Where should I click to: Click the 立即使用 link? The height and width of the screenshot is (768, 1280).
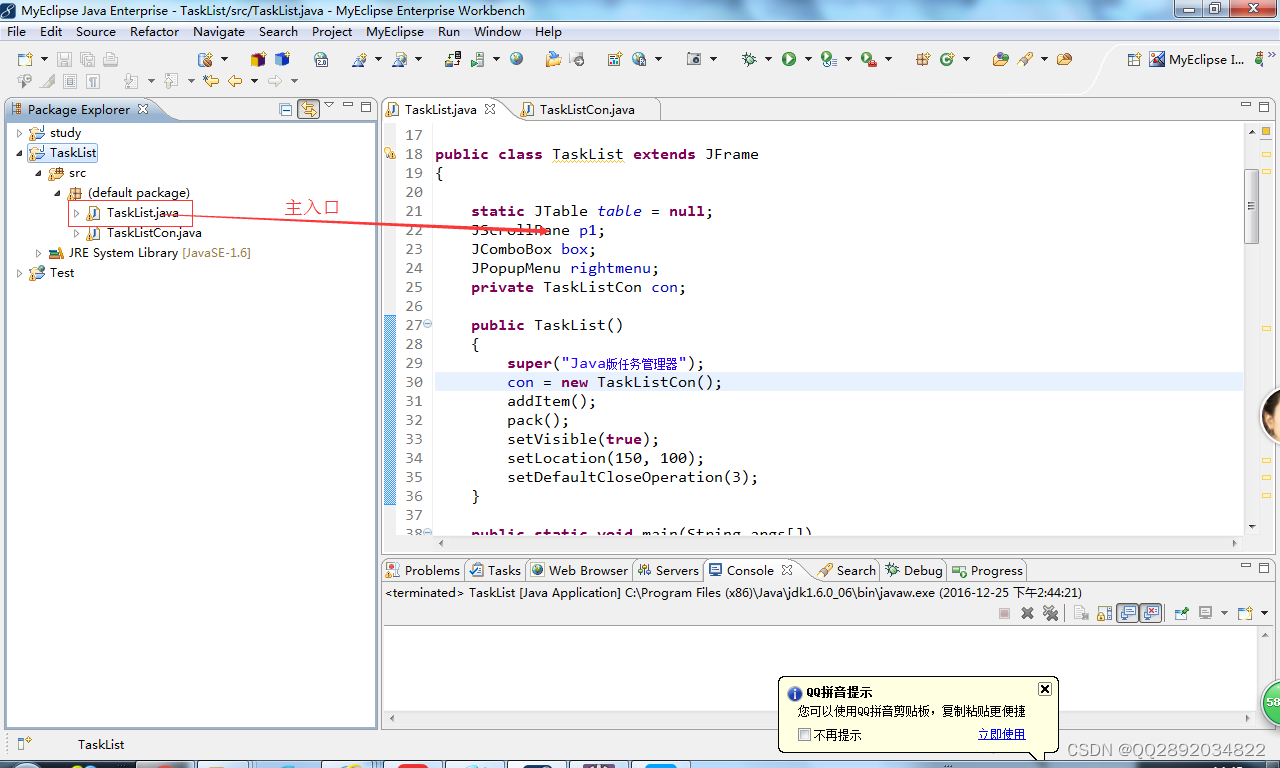pos(1001,734)
